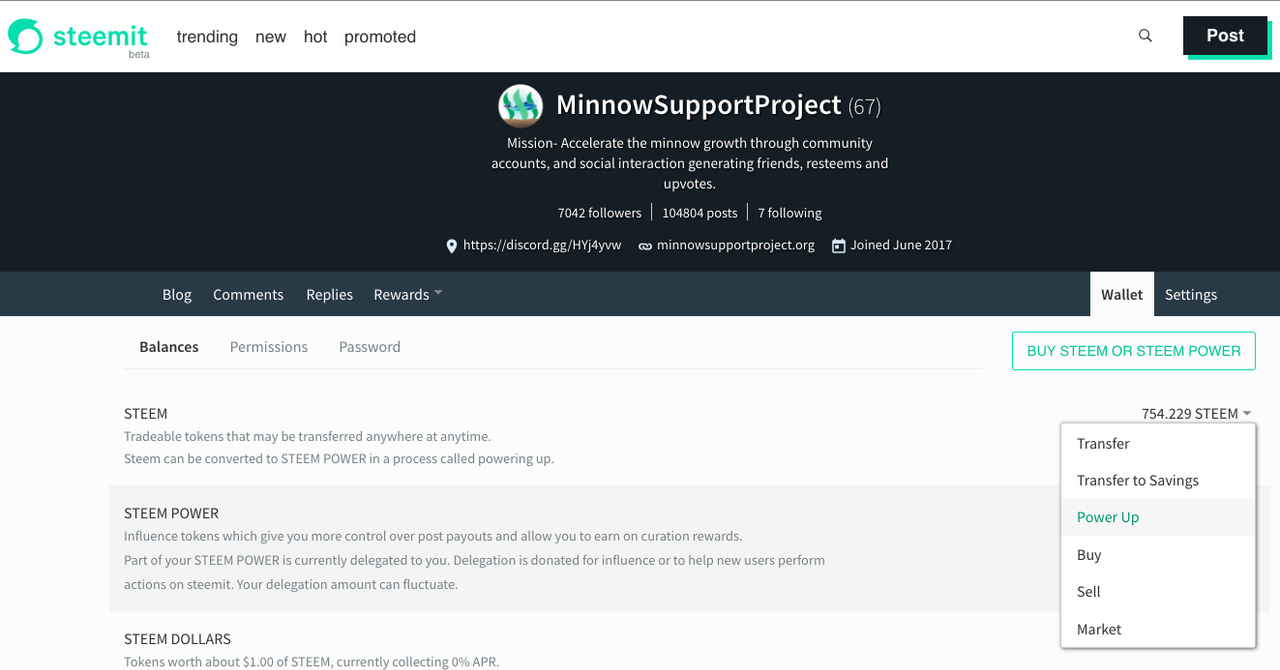1280x670 pixels.
Task: Open the new posts feed
Action: [x=271, y=37]
